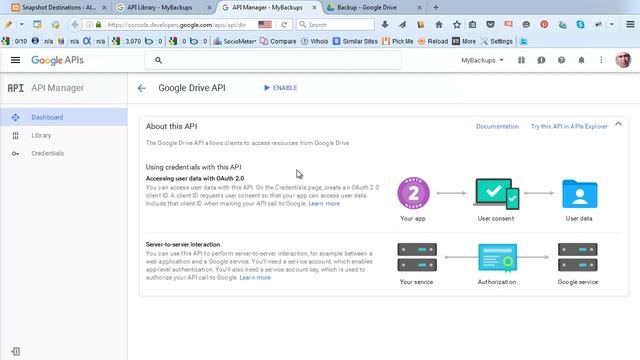640x360 pixels.
Task: Click the home icon in the browser toolbar
Action: (x=439, y=24)
